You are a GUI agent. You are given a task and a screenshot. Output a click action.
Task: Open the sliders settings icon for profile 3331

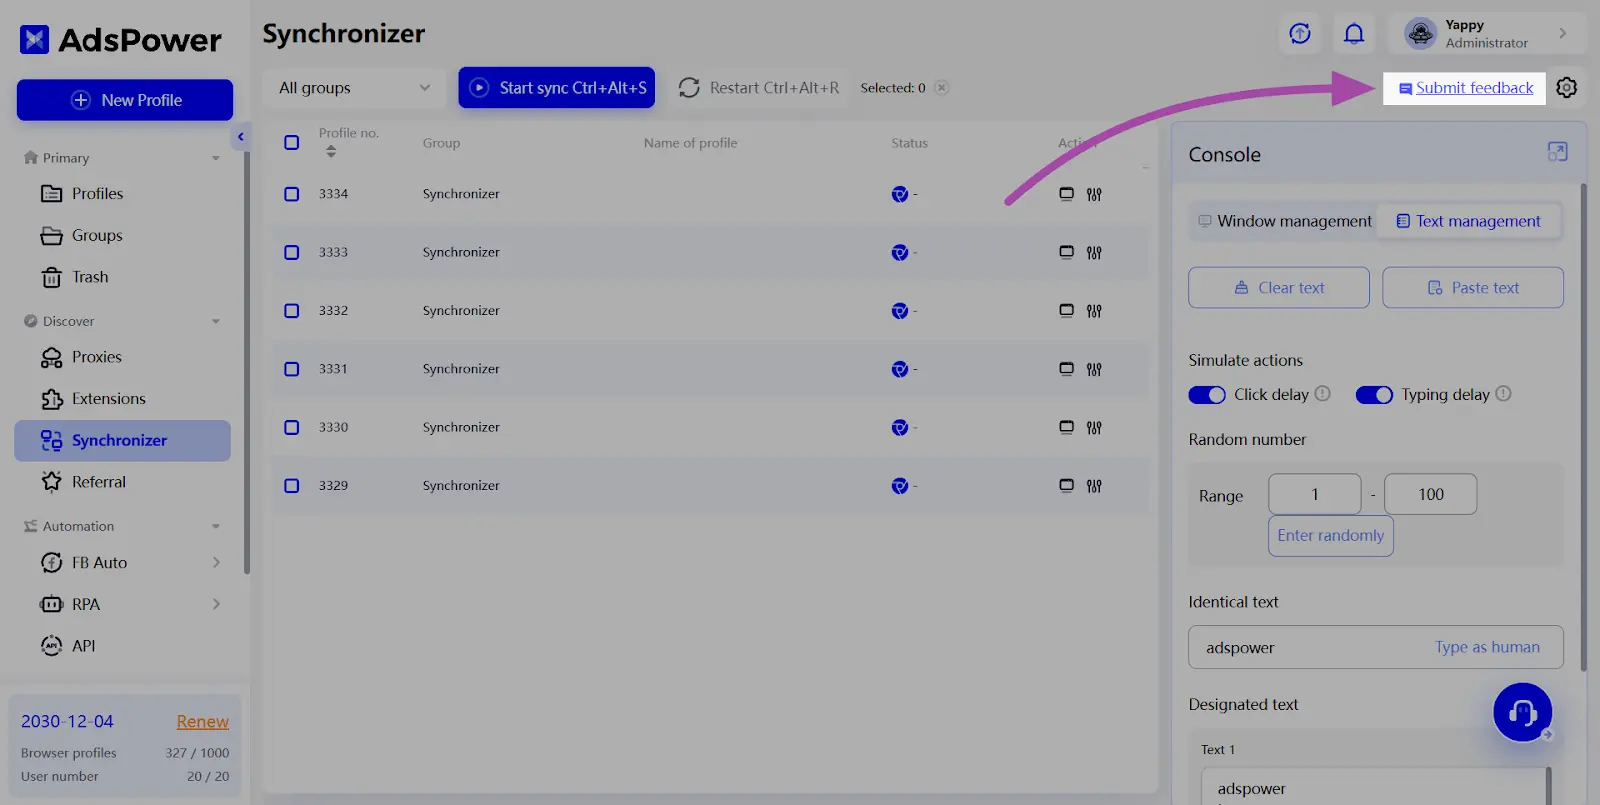(x=1094, y=369)
